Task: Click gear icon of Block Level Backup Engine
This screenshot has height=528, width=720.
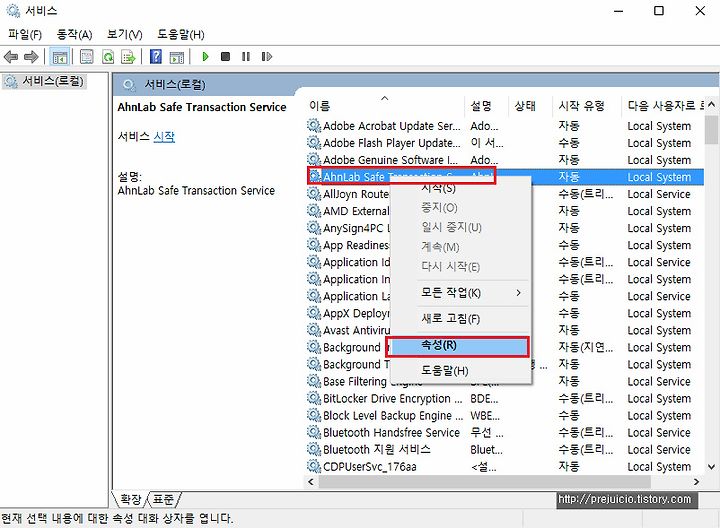Action: click(x=314, y=415)
